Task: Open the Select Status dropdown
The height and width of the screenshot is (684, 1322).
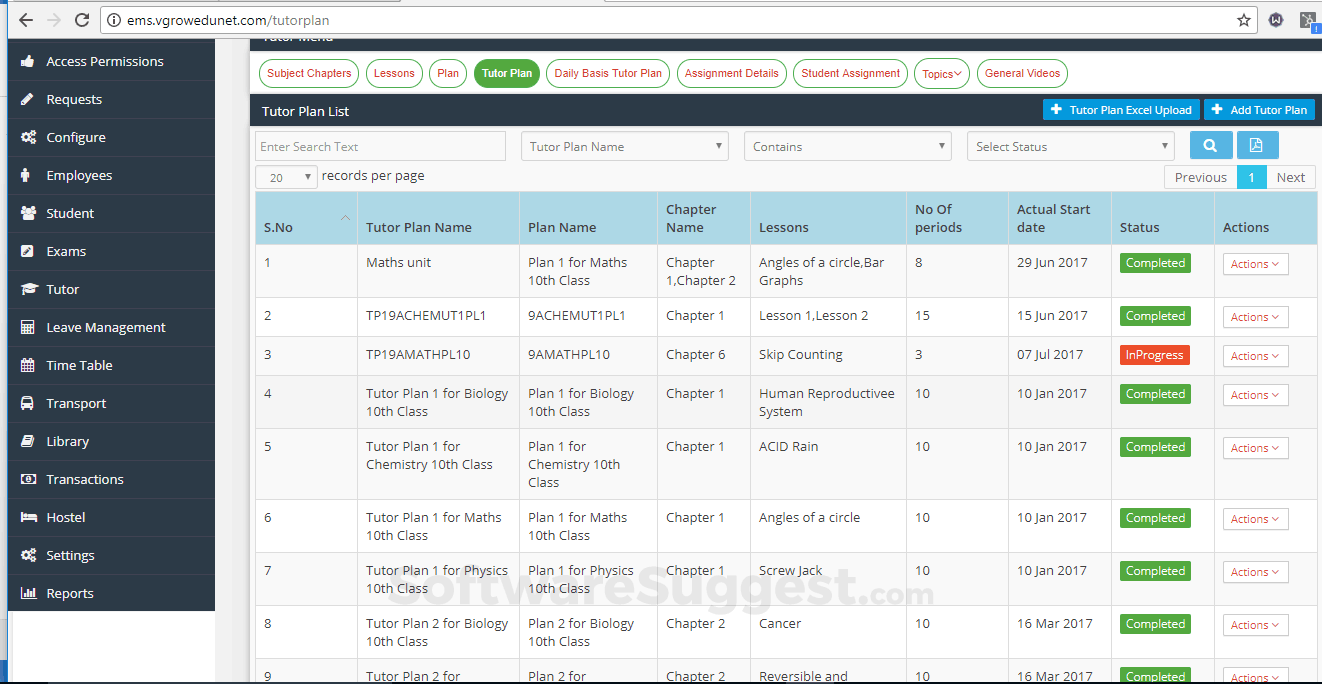Action: 1070,145
